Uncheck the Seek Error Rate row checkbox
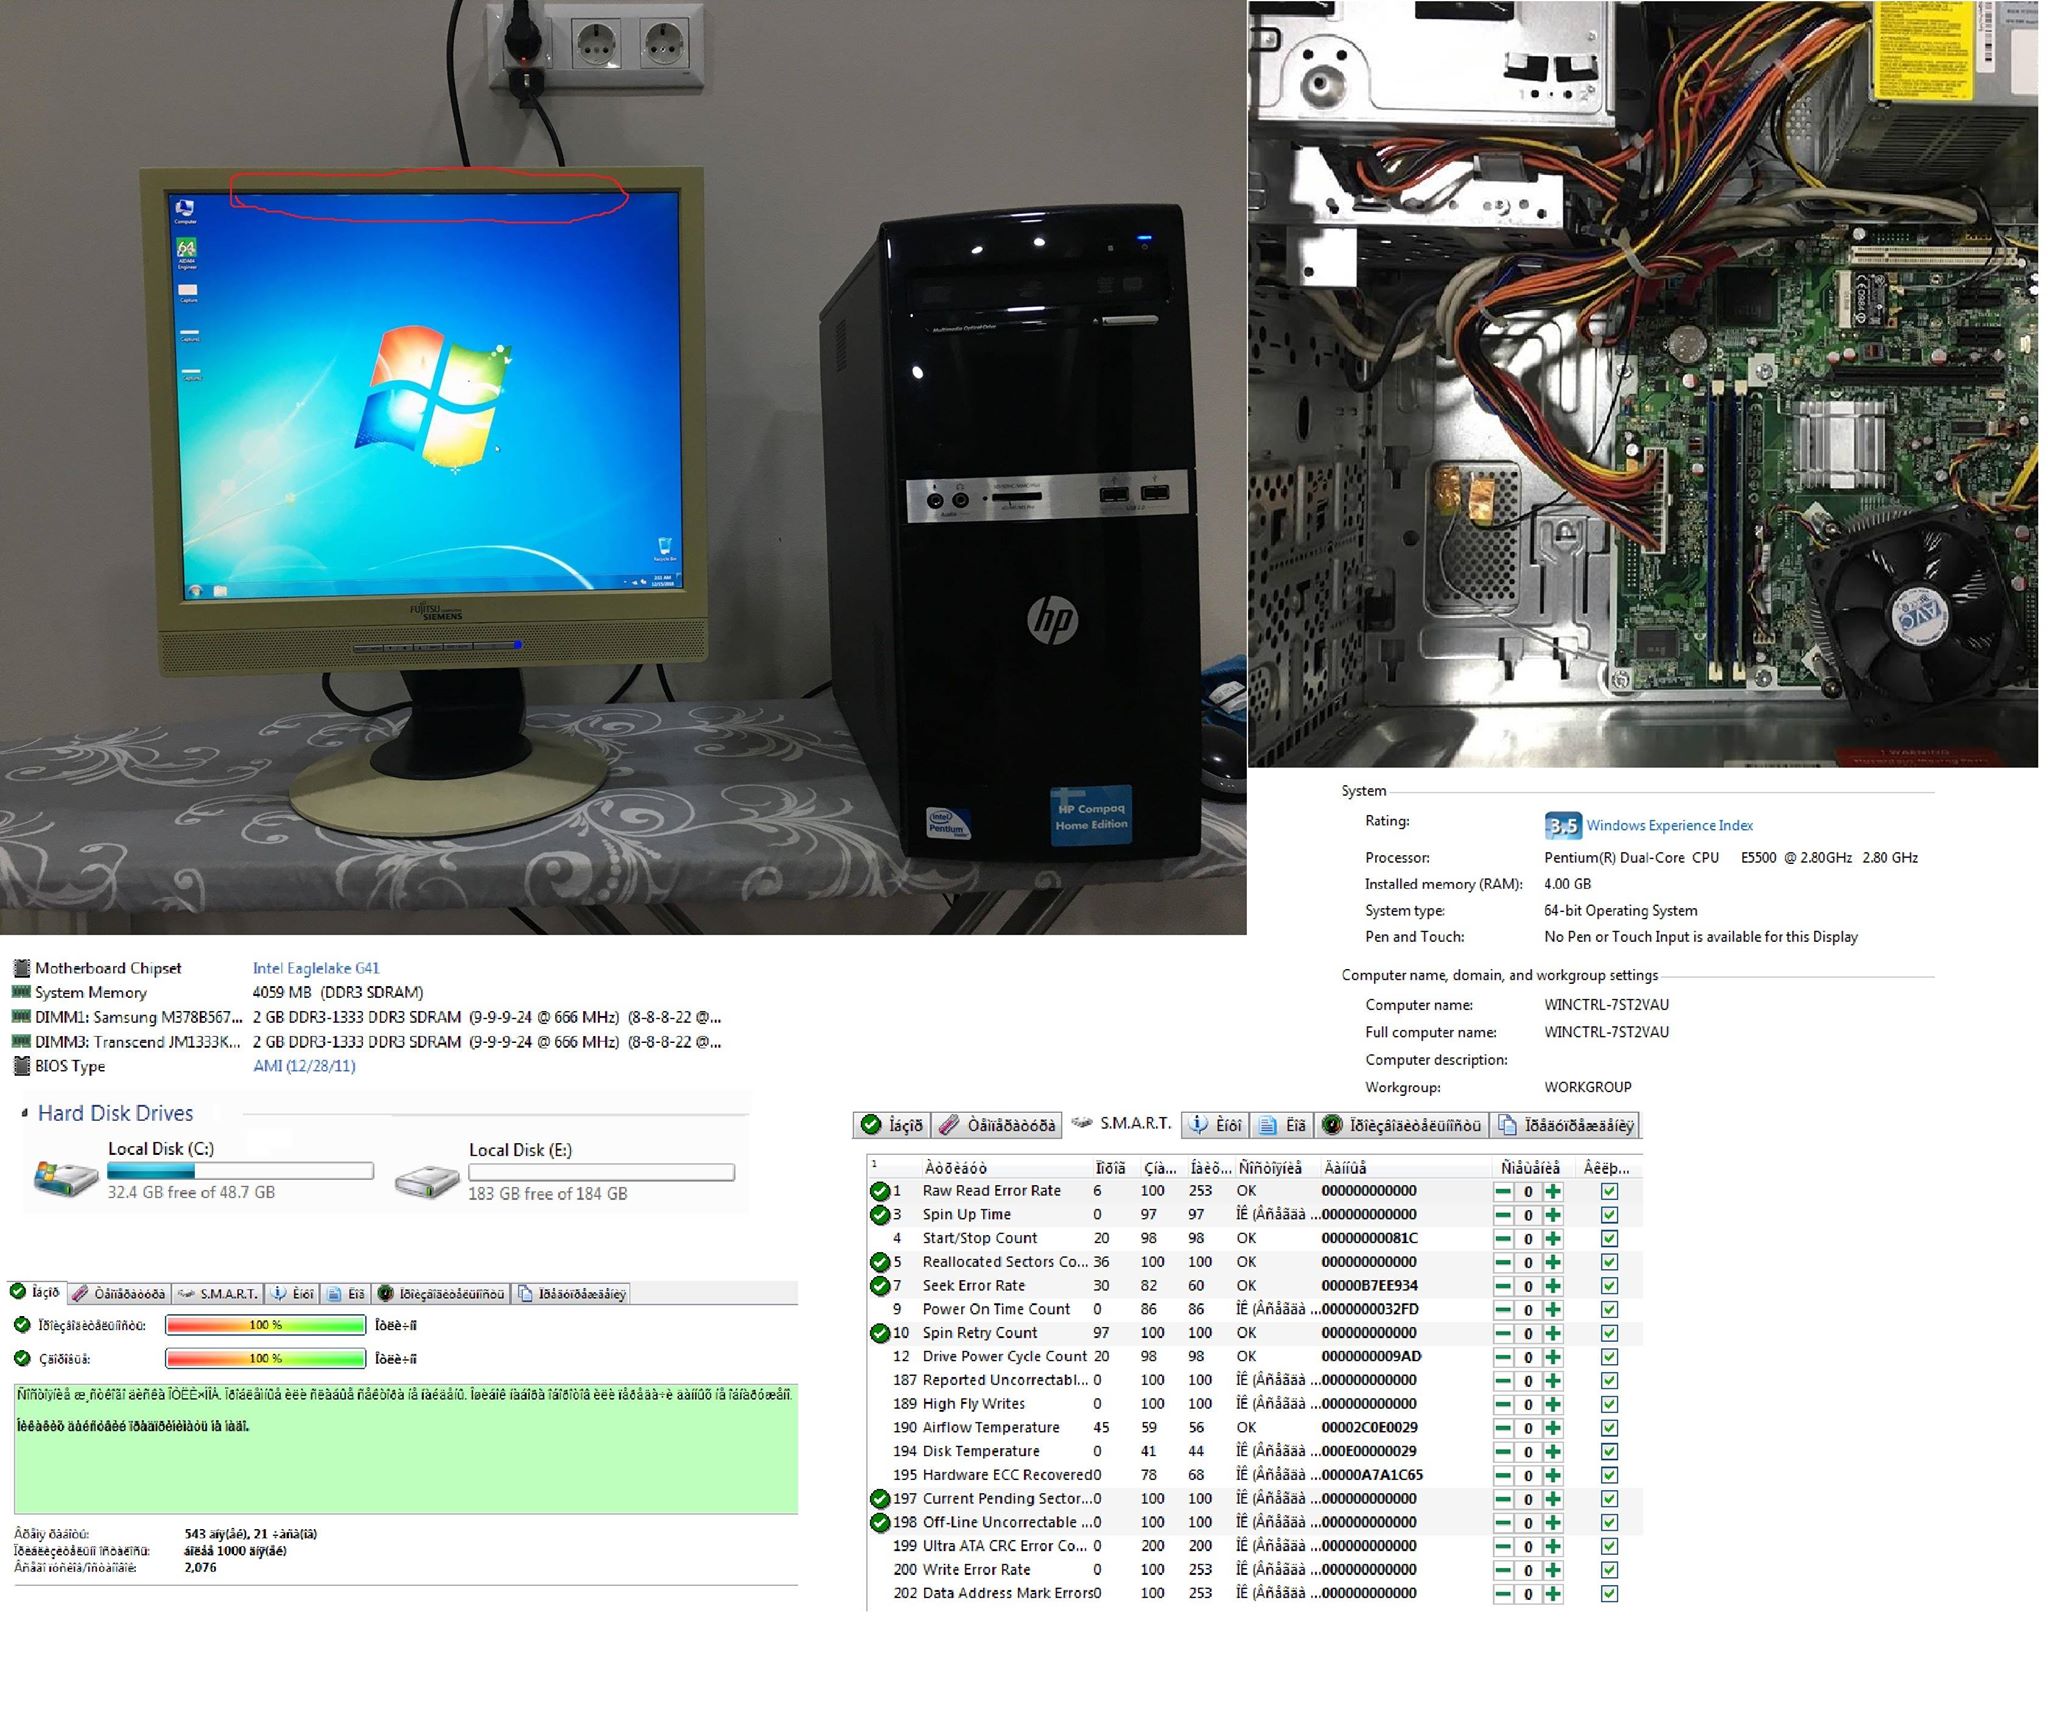This screenshot has width=2048, height=1724. tap(1609, 1286)
